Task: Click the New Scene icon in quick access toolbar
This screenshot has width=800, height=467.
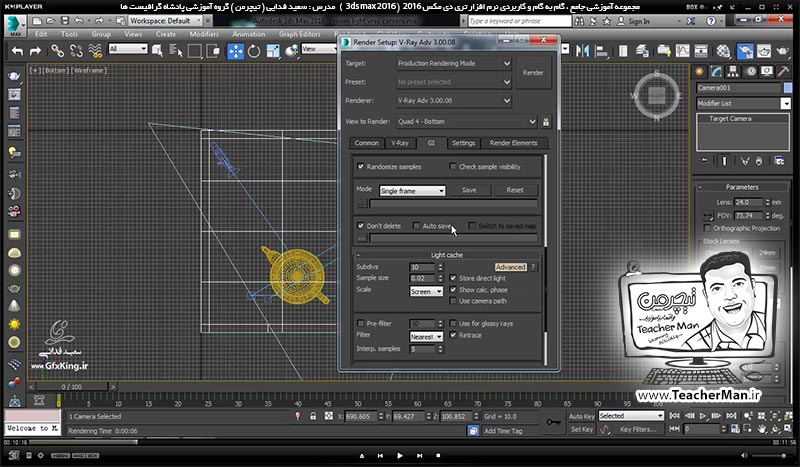Action: 37,21
